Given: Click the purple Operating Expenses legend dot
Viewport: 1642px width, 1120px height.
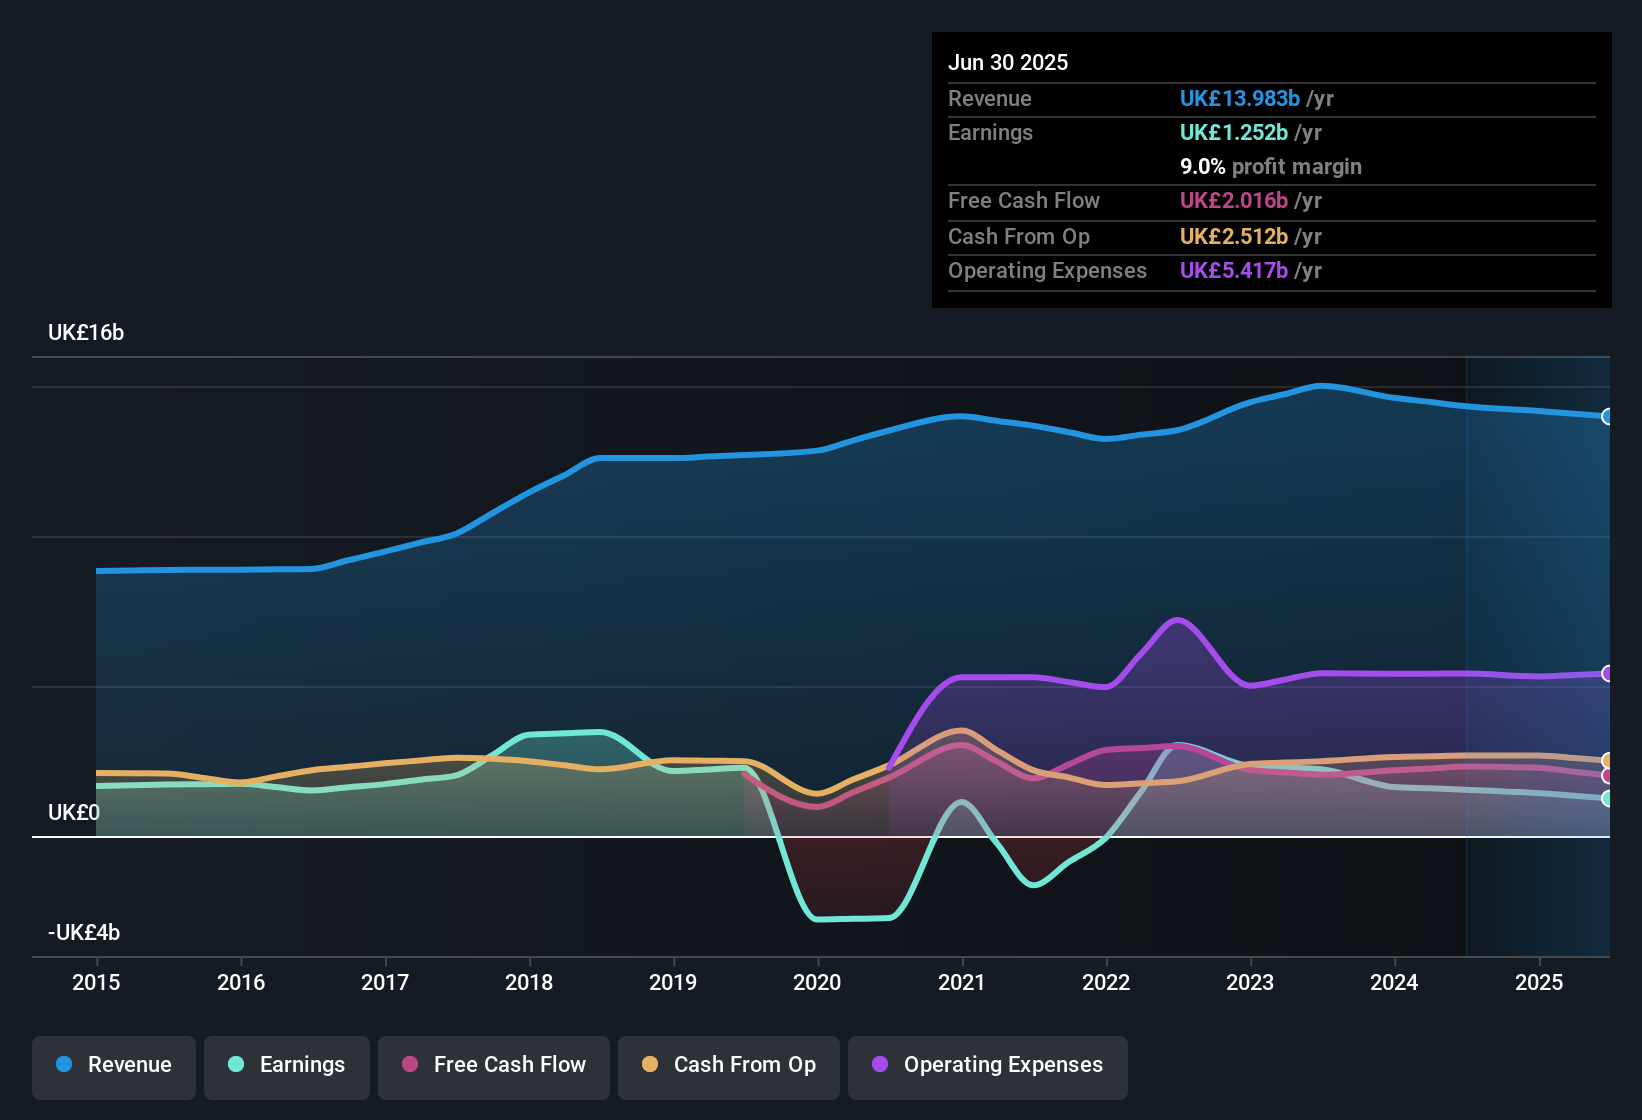Looking at the screenshot, I should [879, 1066].
